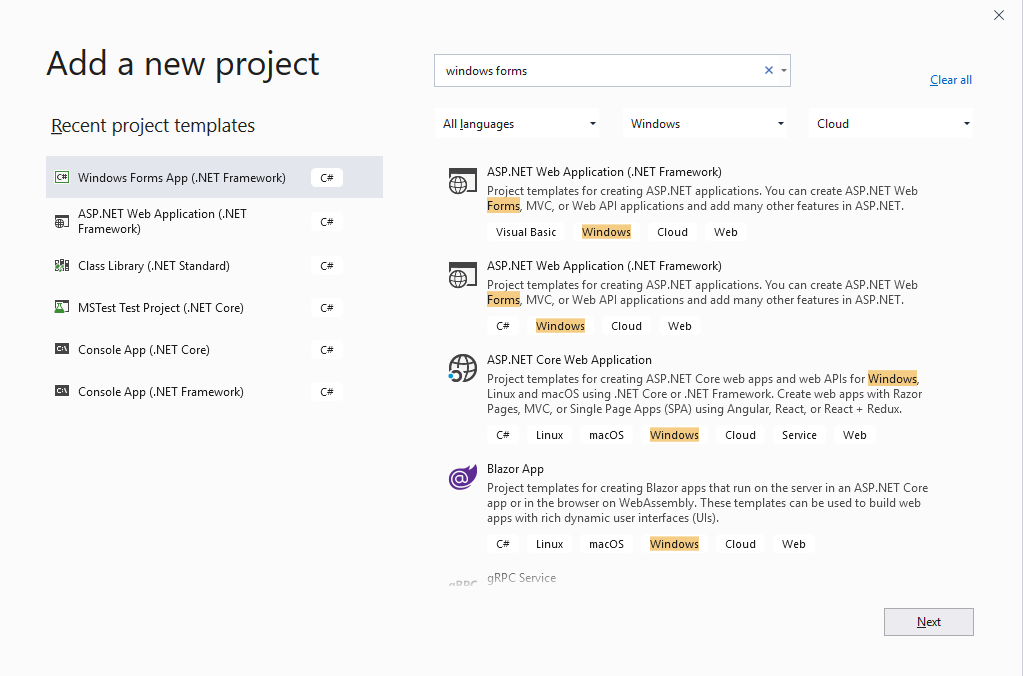Click the purple Blazor App icon
Image resolution: width=1023 pixels, height=676 pixels.
pyautogui.click(x=461, y=477)
